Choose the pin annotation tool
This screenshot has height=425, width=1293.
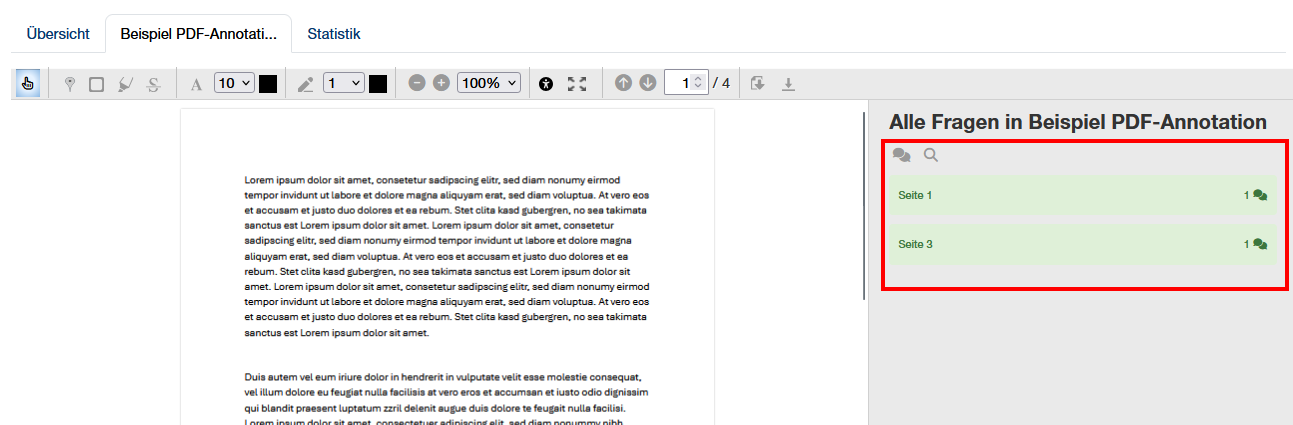click(x=69, y=84)
